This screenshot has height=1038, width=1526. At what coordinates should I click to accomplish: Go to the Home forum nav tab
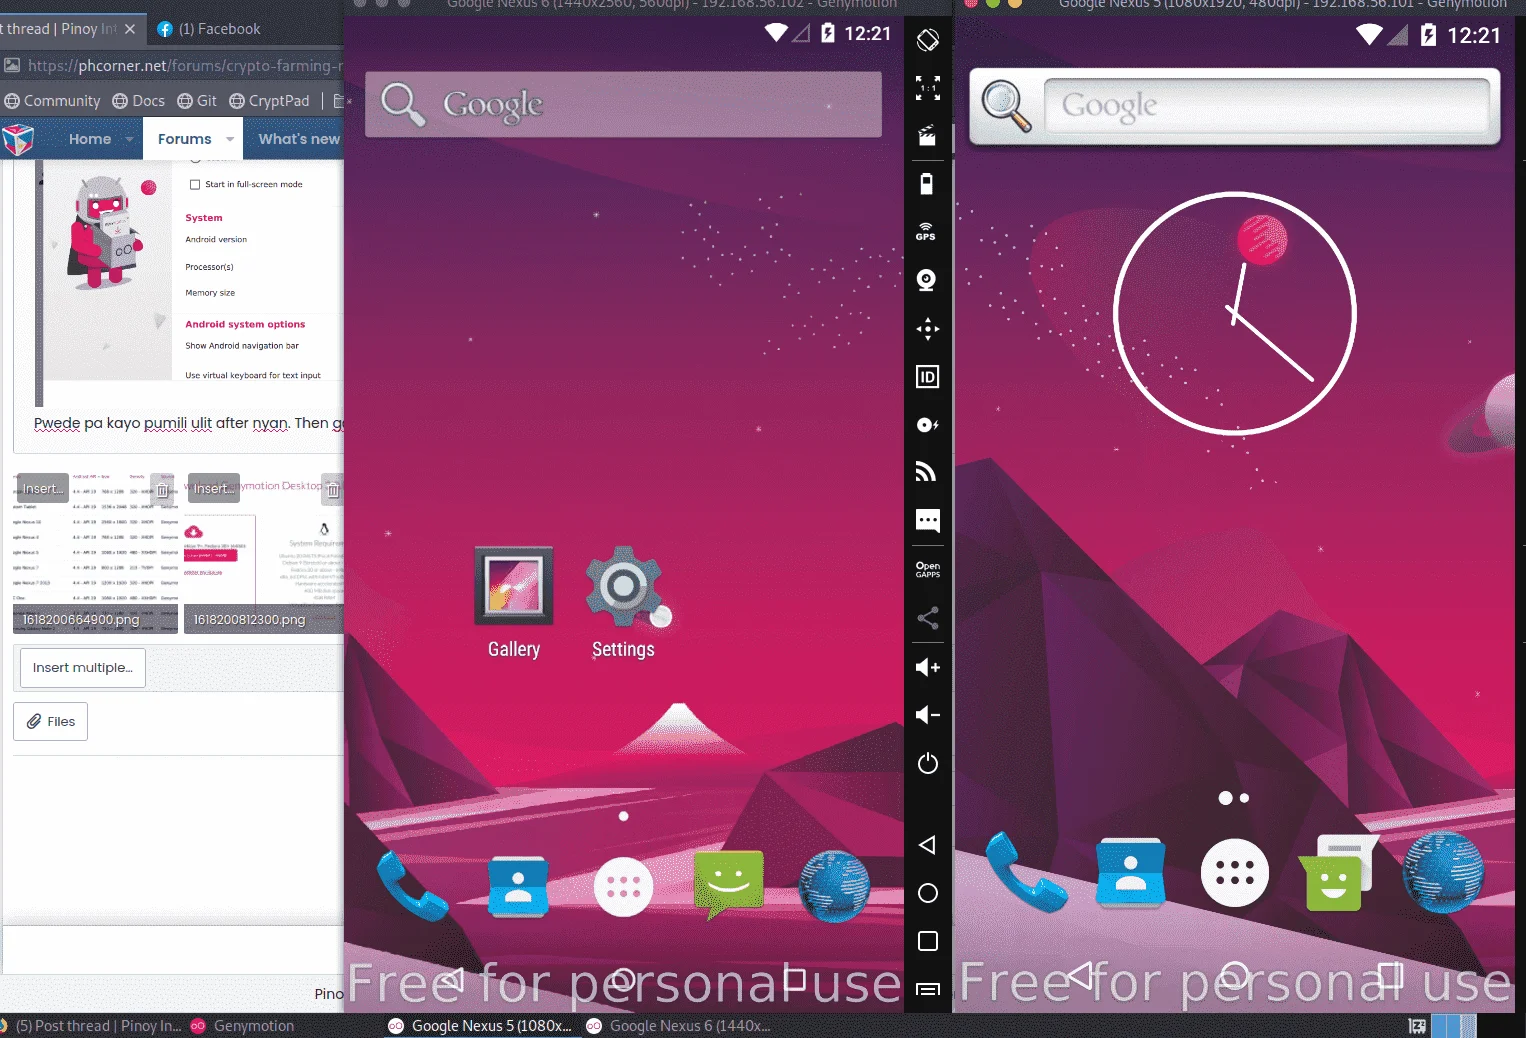[x=90, y=139]
